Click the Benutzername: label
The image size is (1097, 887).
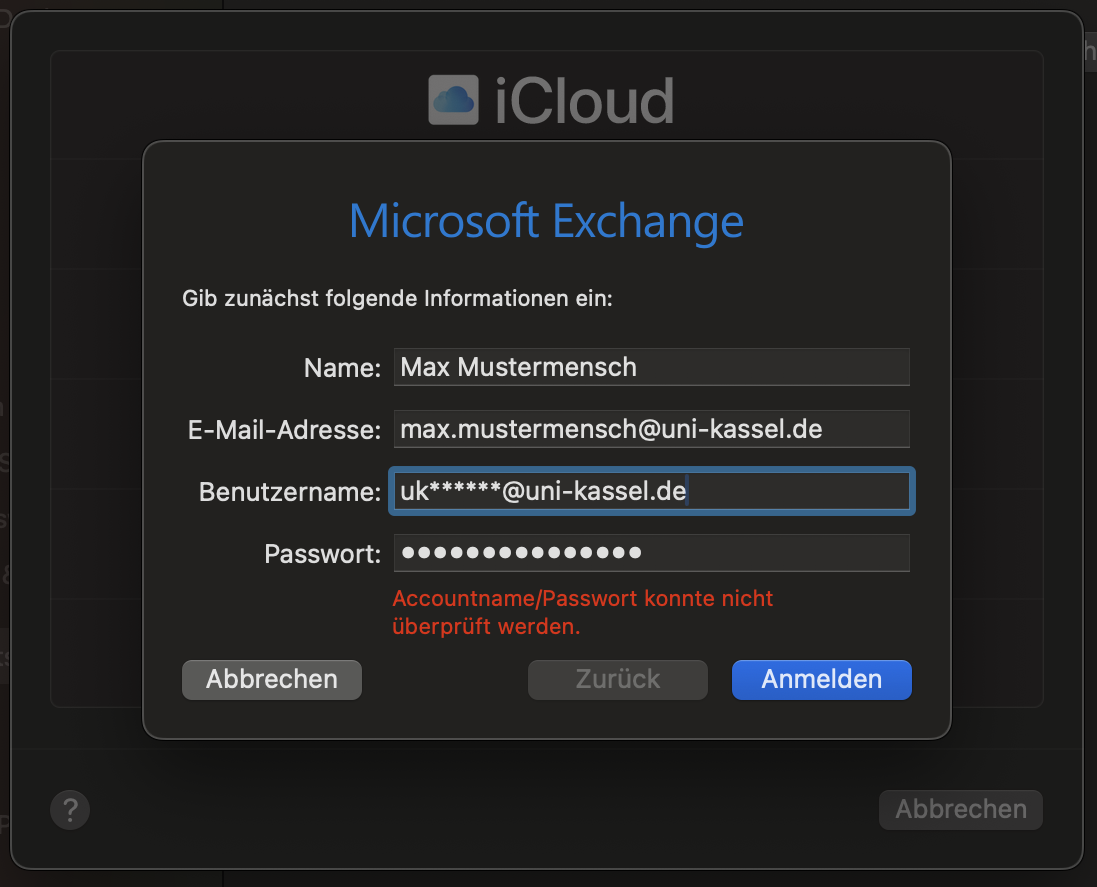tap(290, 492)
